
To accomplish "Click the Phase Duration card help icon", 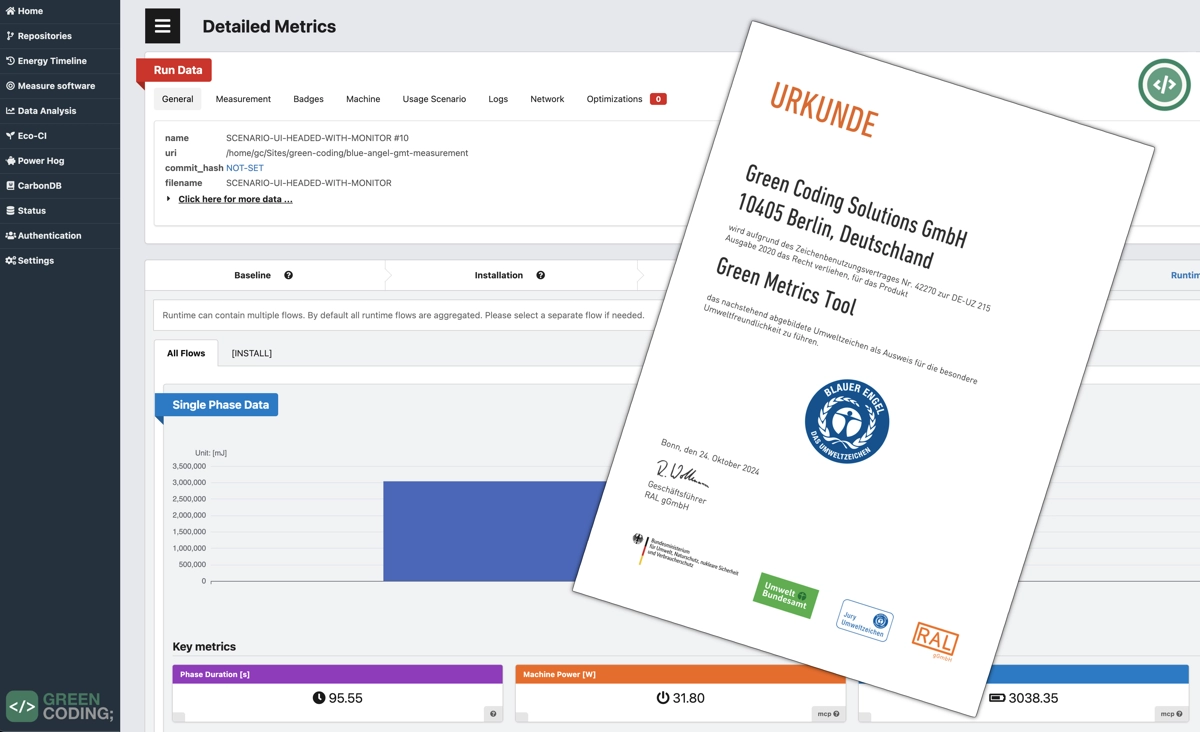I will pyautogui.click(x=493, y=714).
